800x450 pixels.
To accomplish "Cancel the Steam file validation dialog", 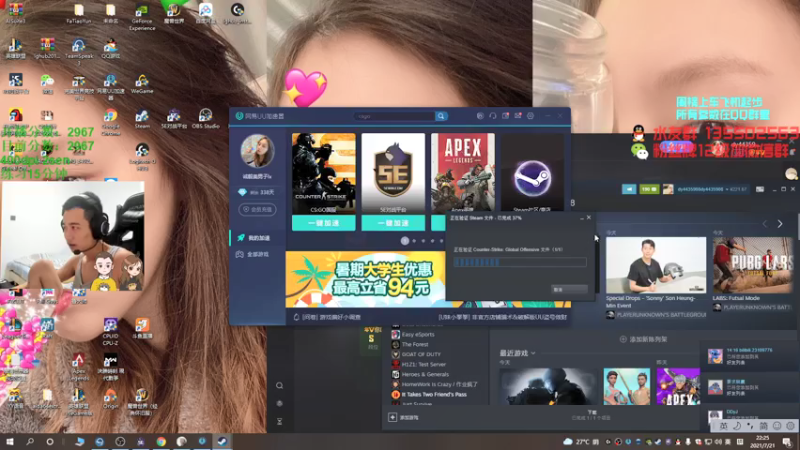I will pyautogui.click(x=569, y=289).
